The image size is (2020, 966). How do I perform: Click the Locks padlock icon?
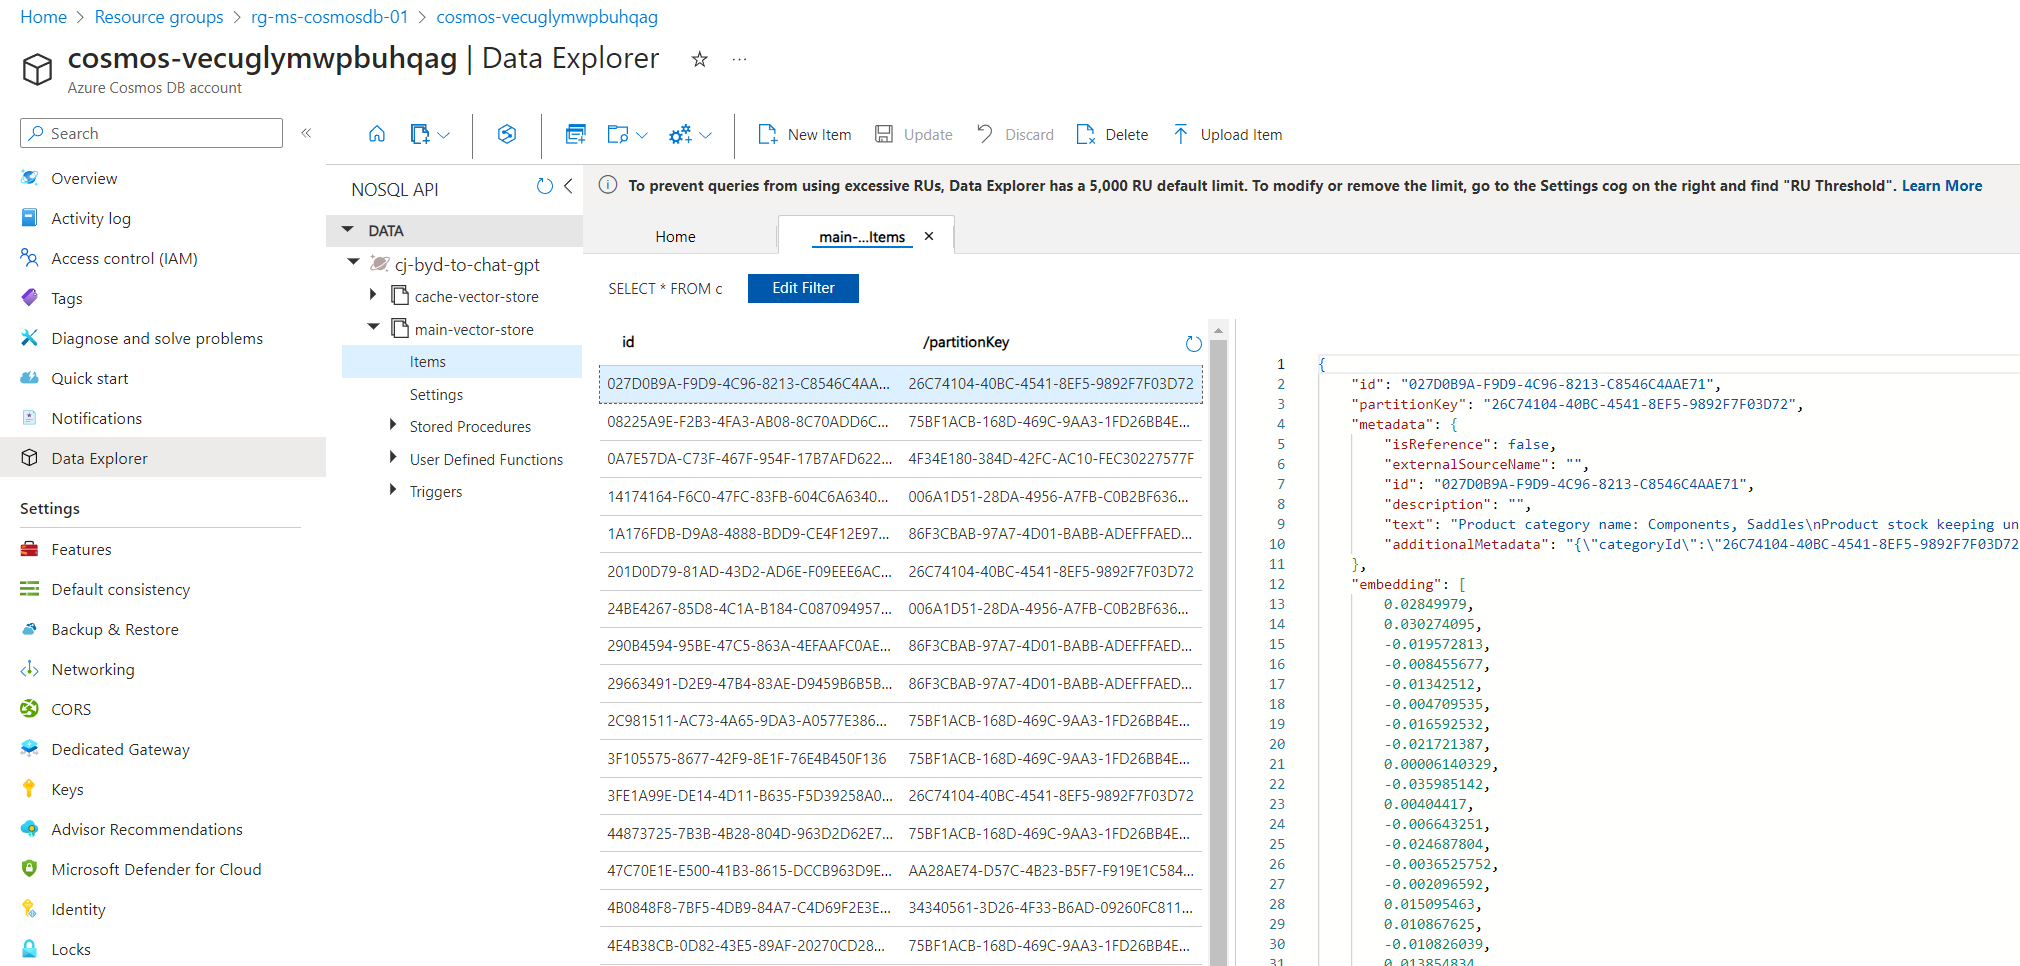pos(30,949)
